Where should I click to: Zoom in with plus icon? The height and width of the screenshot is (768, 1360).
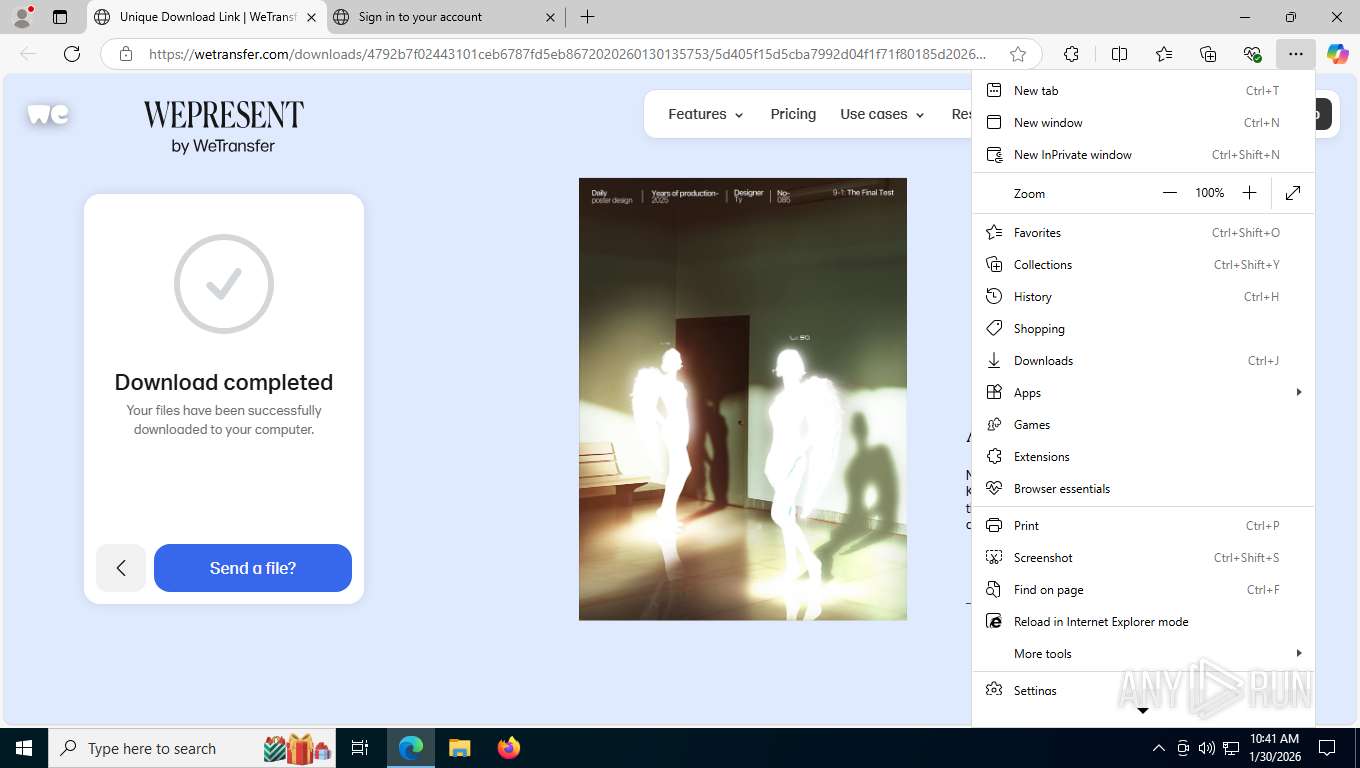coord(1249,193)
